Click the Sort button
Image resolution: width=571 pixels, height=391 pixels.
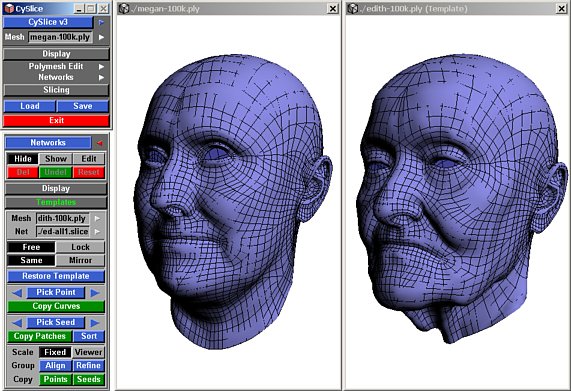[x=89, y=336]
